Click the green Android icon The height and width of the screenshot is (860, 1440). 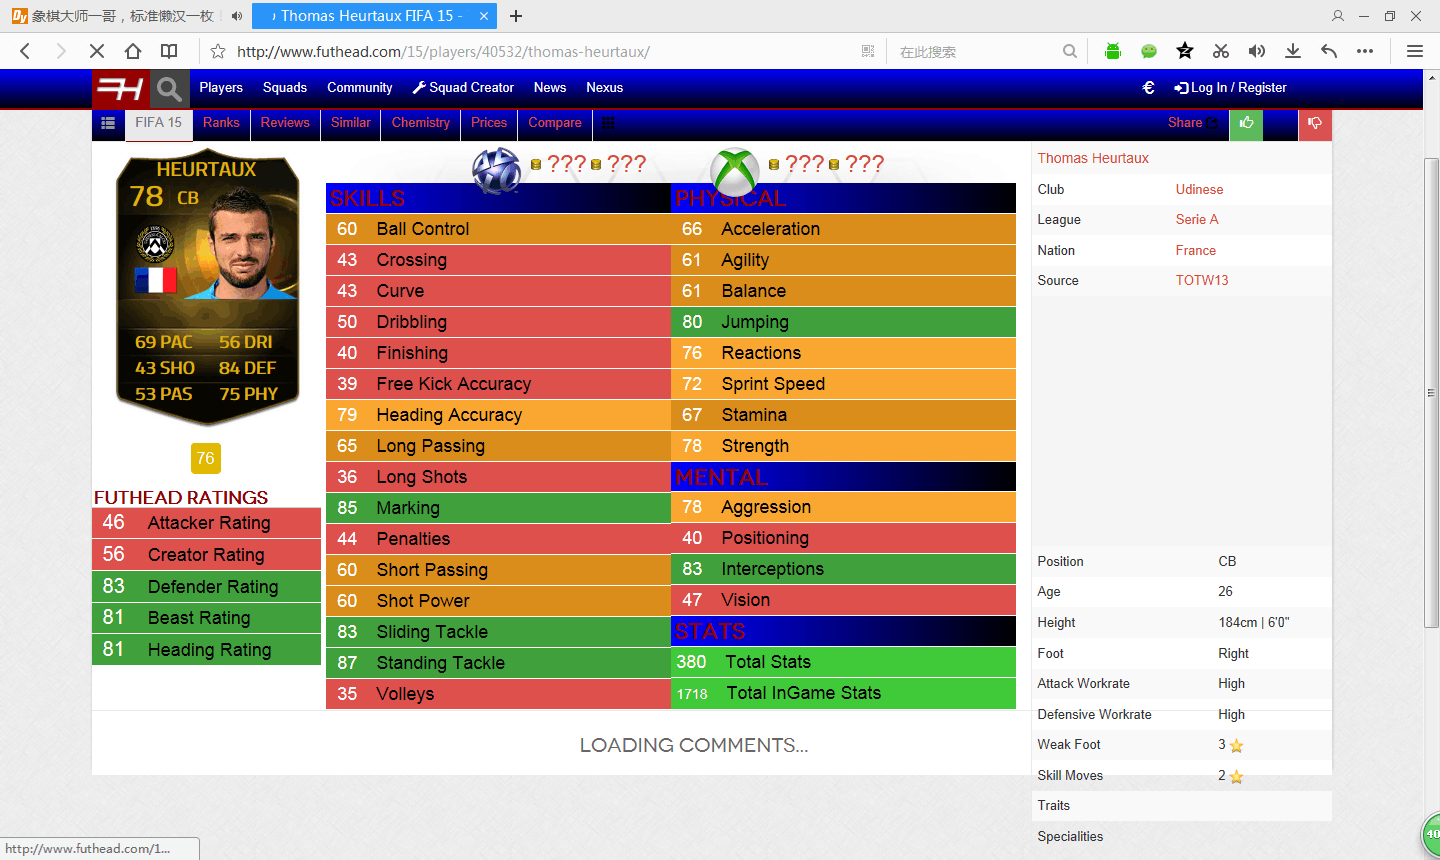click(x=1113, y=51)
